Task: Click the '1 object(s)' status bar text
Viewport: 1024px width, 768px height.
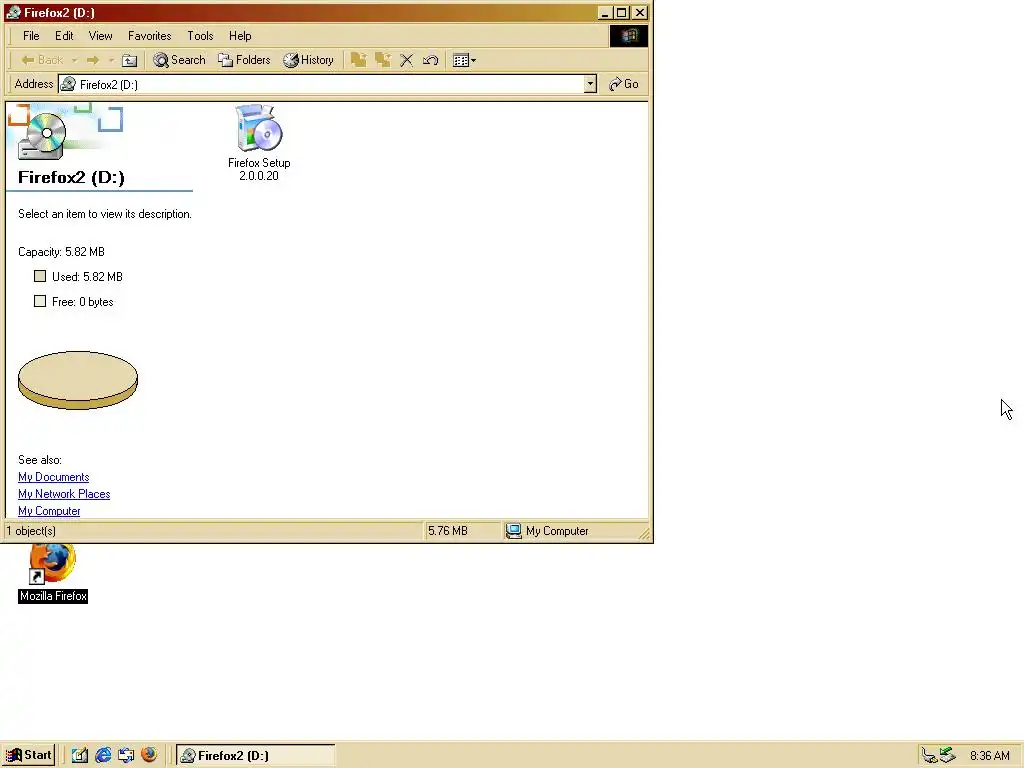Action: click(31, 531)
